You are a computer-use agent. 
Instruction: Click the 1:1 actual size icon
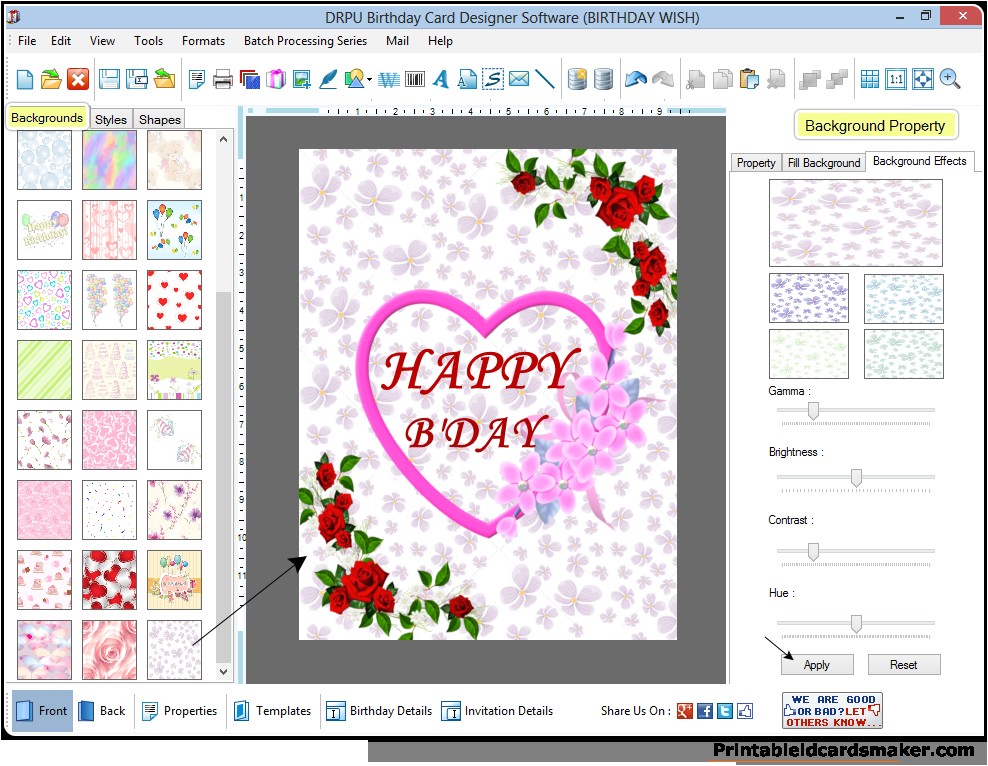(896, 78)
